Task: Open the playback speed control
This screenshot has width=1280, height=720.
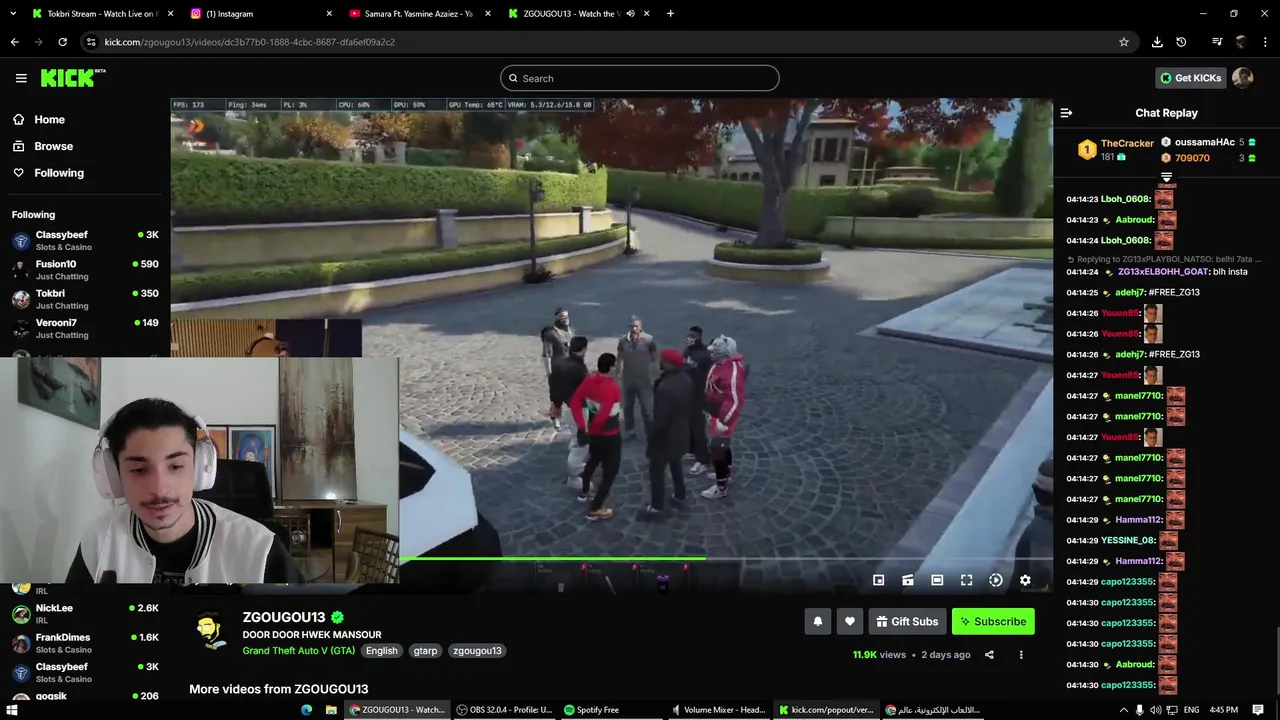Action: (x=996, y=580)
